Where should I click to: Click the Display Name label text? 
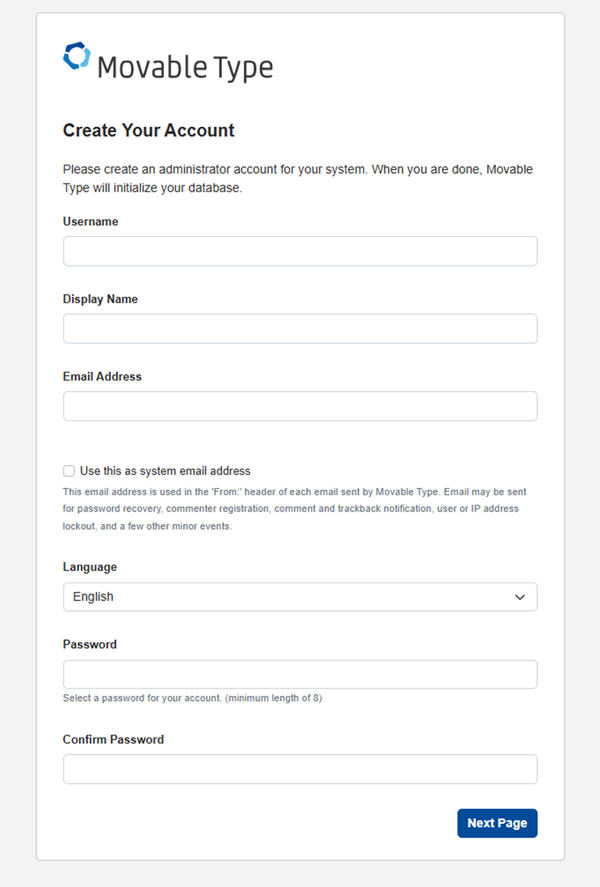coord(100,299)
